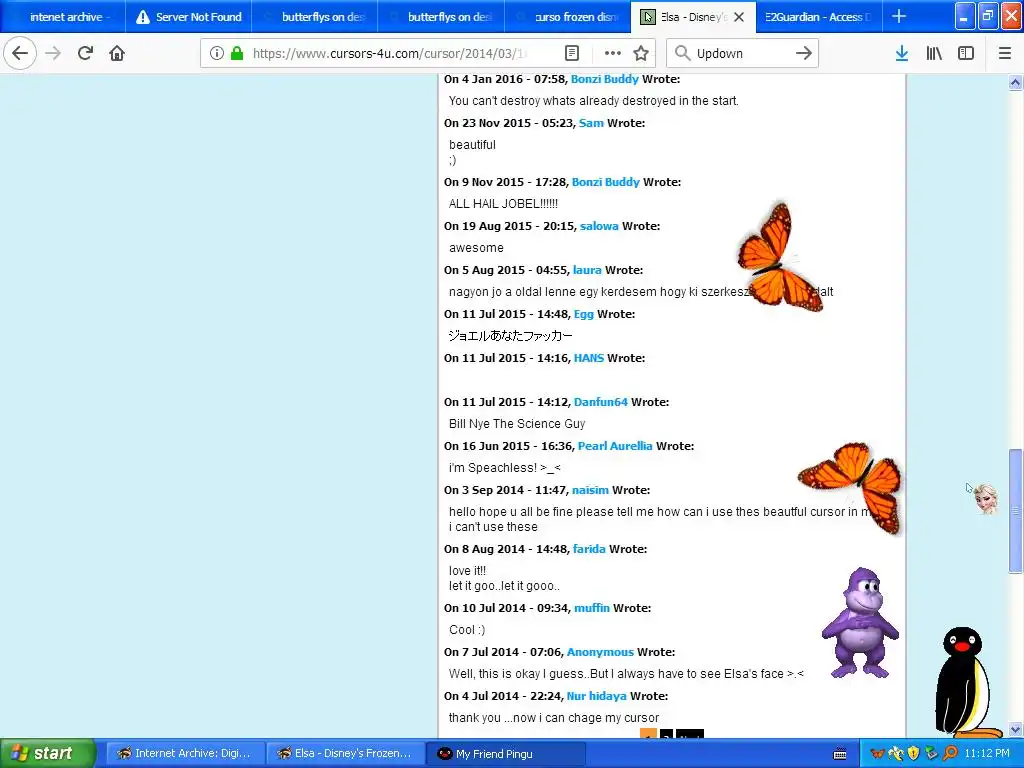Switch to the Server Not Found tab
This screenshot has width=1024, height=768.
188,17
